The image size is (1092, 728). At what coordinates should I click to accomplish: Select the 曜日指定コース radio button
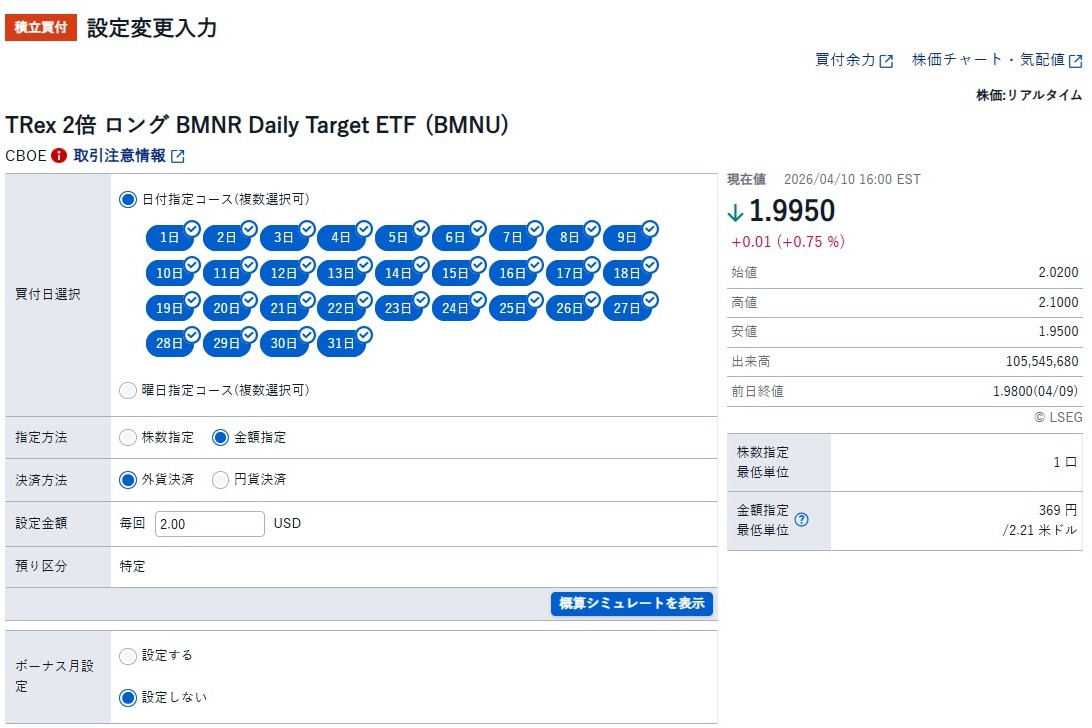point(128,390)
